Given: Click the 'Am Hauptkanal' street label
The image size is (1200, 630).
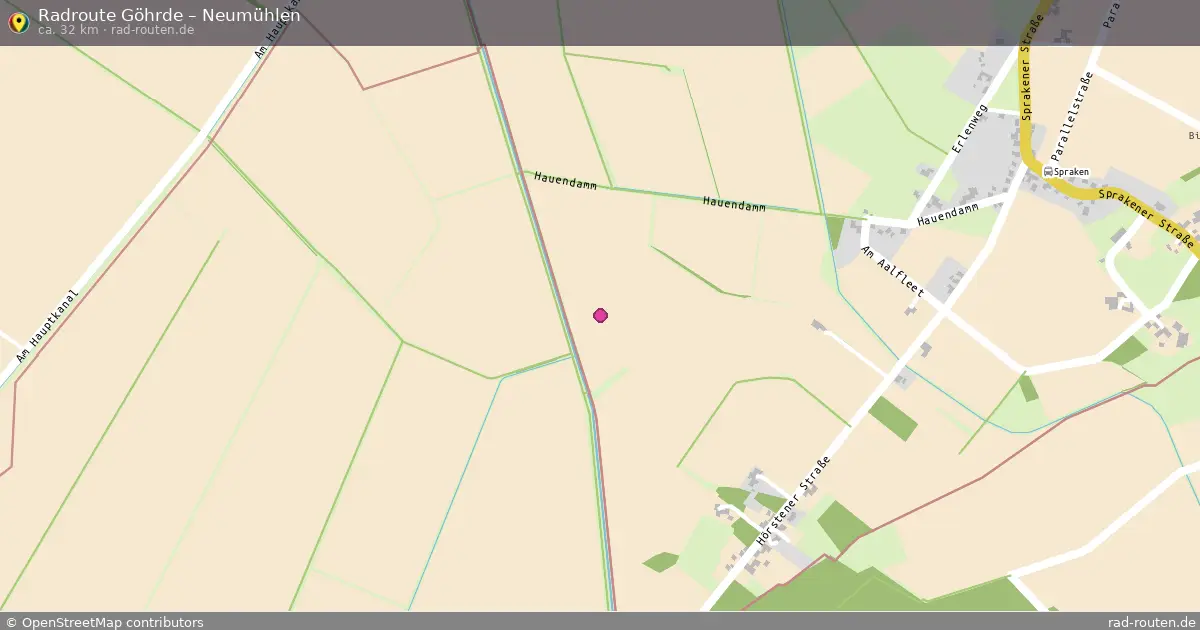Looking at the screenshot, I should (47, 326).
